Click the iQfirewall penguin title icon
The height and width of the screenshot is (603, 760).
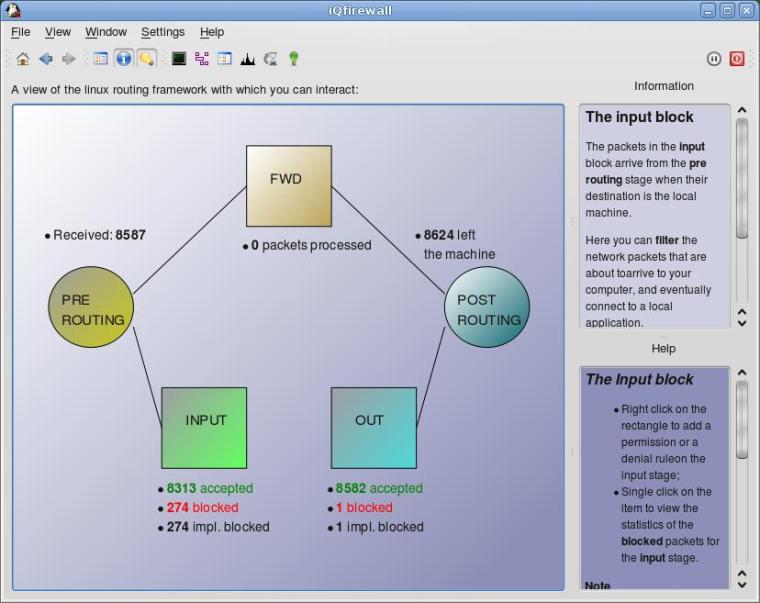point(13,10)
